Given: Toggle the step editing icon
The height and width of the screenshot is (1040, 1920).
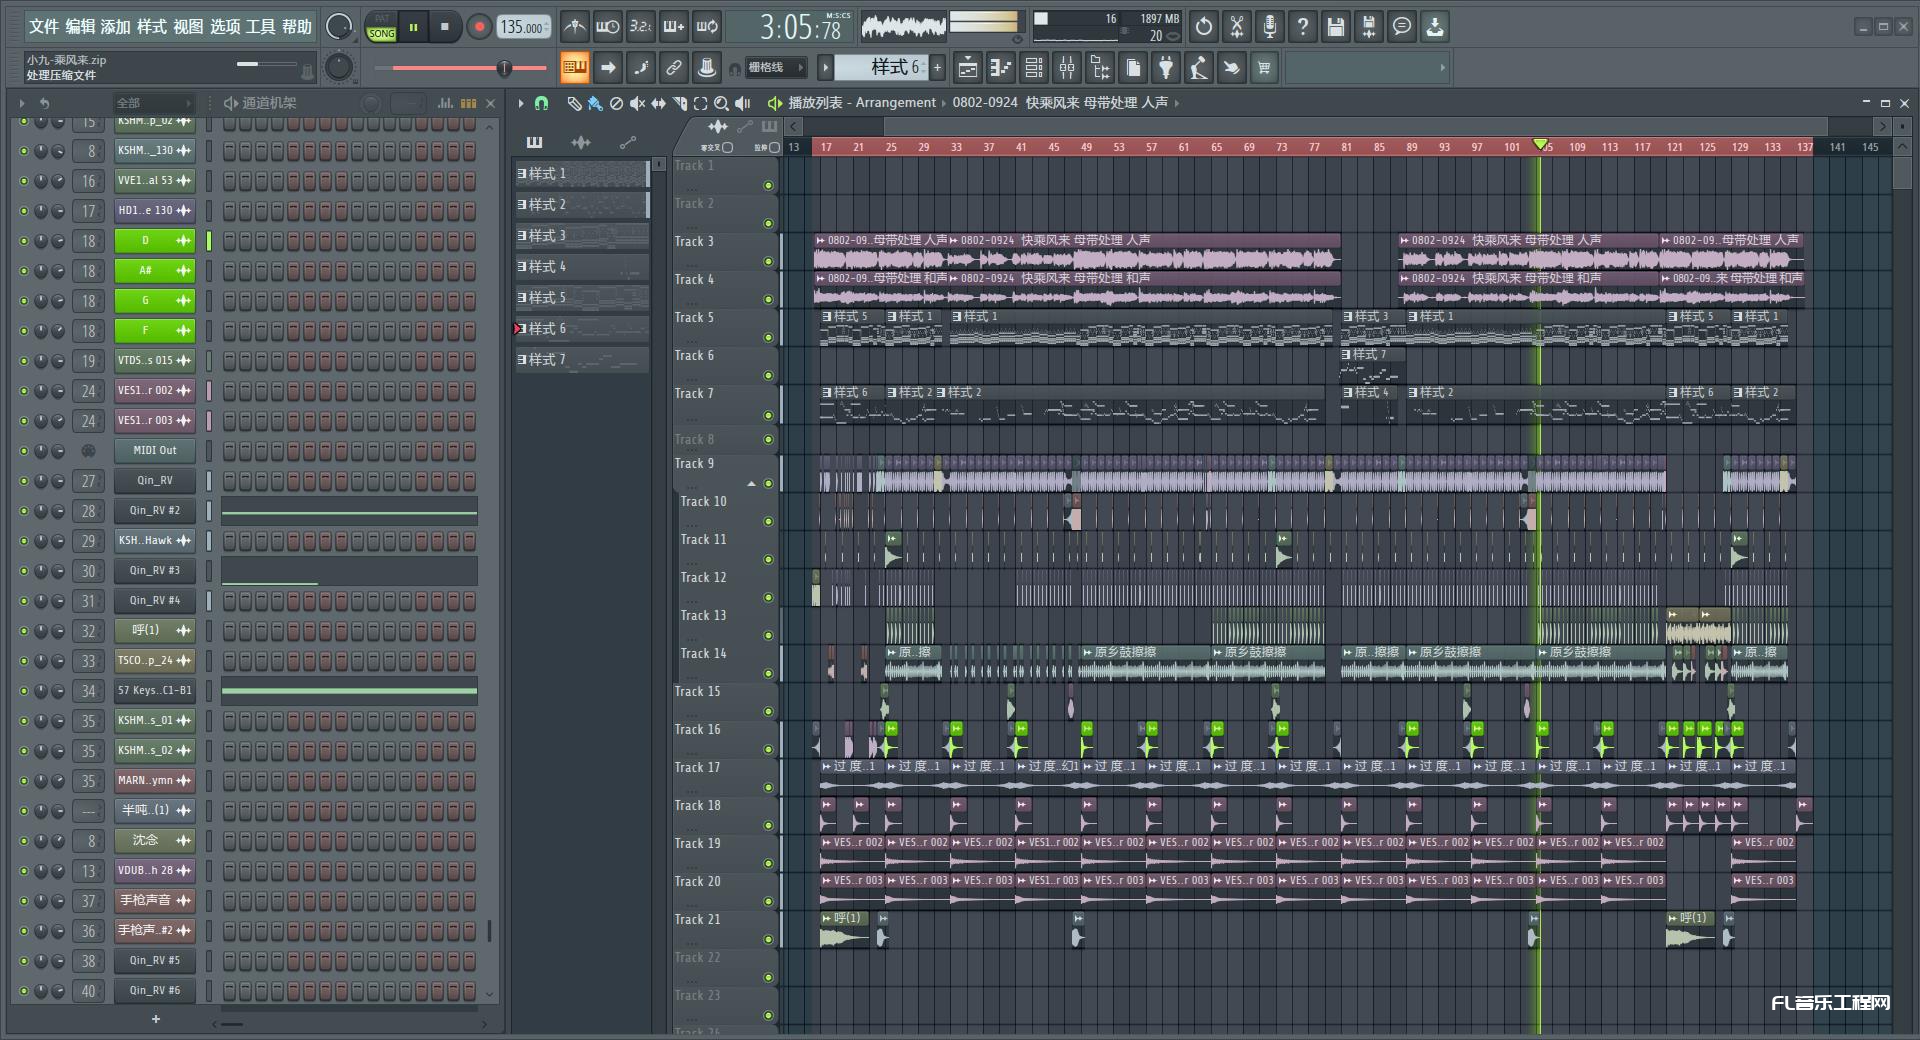Looking at the screenshot, I should [x=640, y=68].
